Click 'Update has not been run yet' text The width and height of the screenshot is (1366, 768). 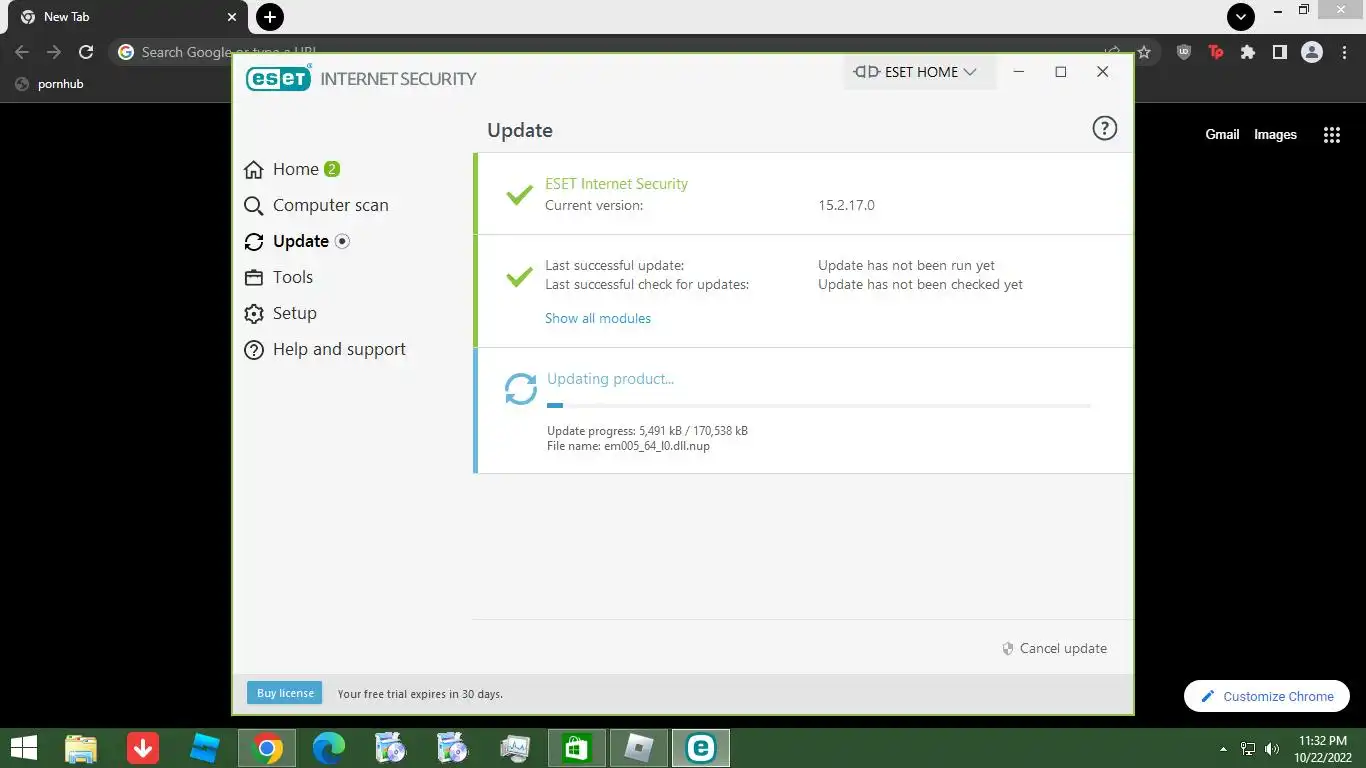906,265
